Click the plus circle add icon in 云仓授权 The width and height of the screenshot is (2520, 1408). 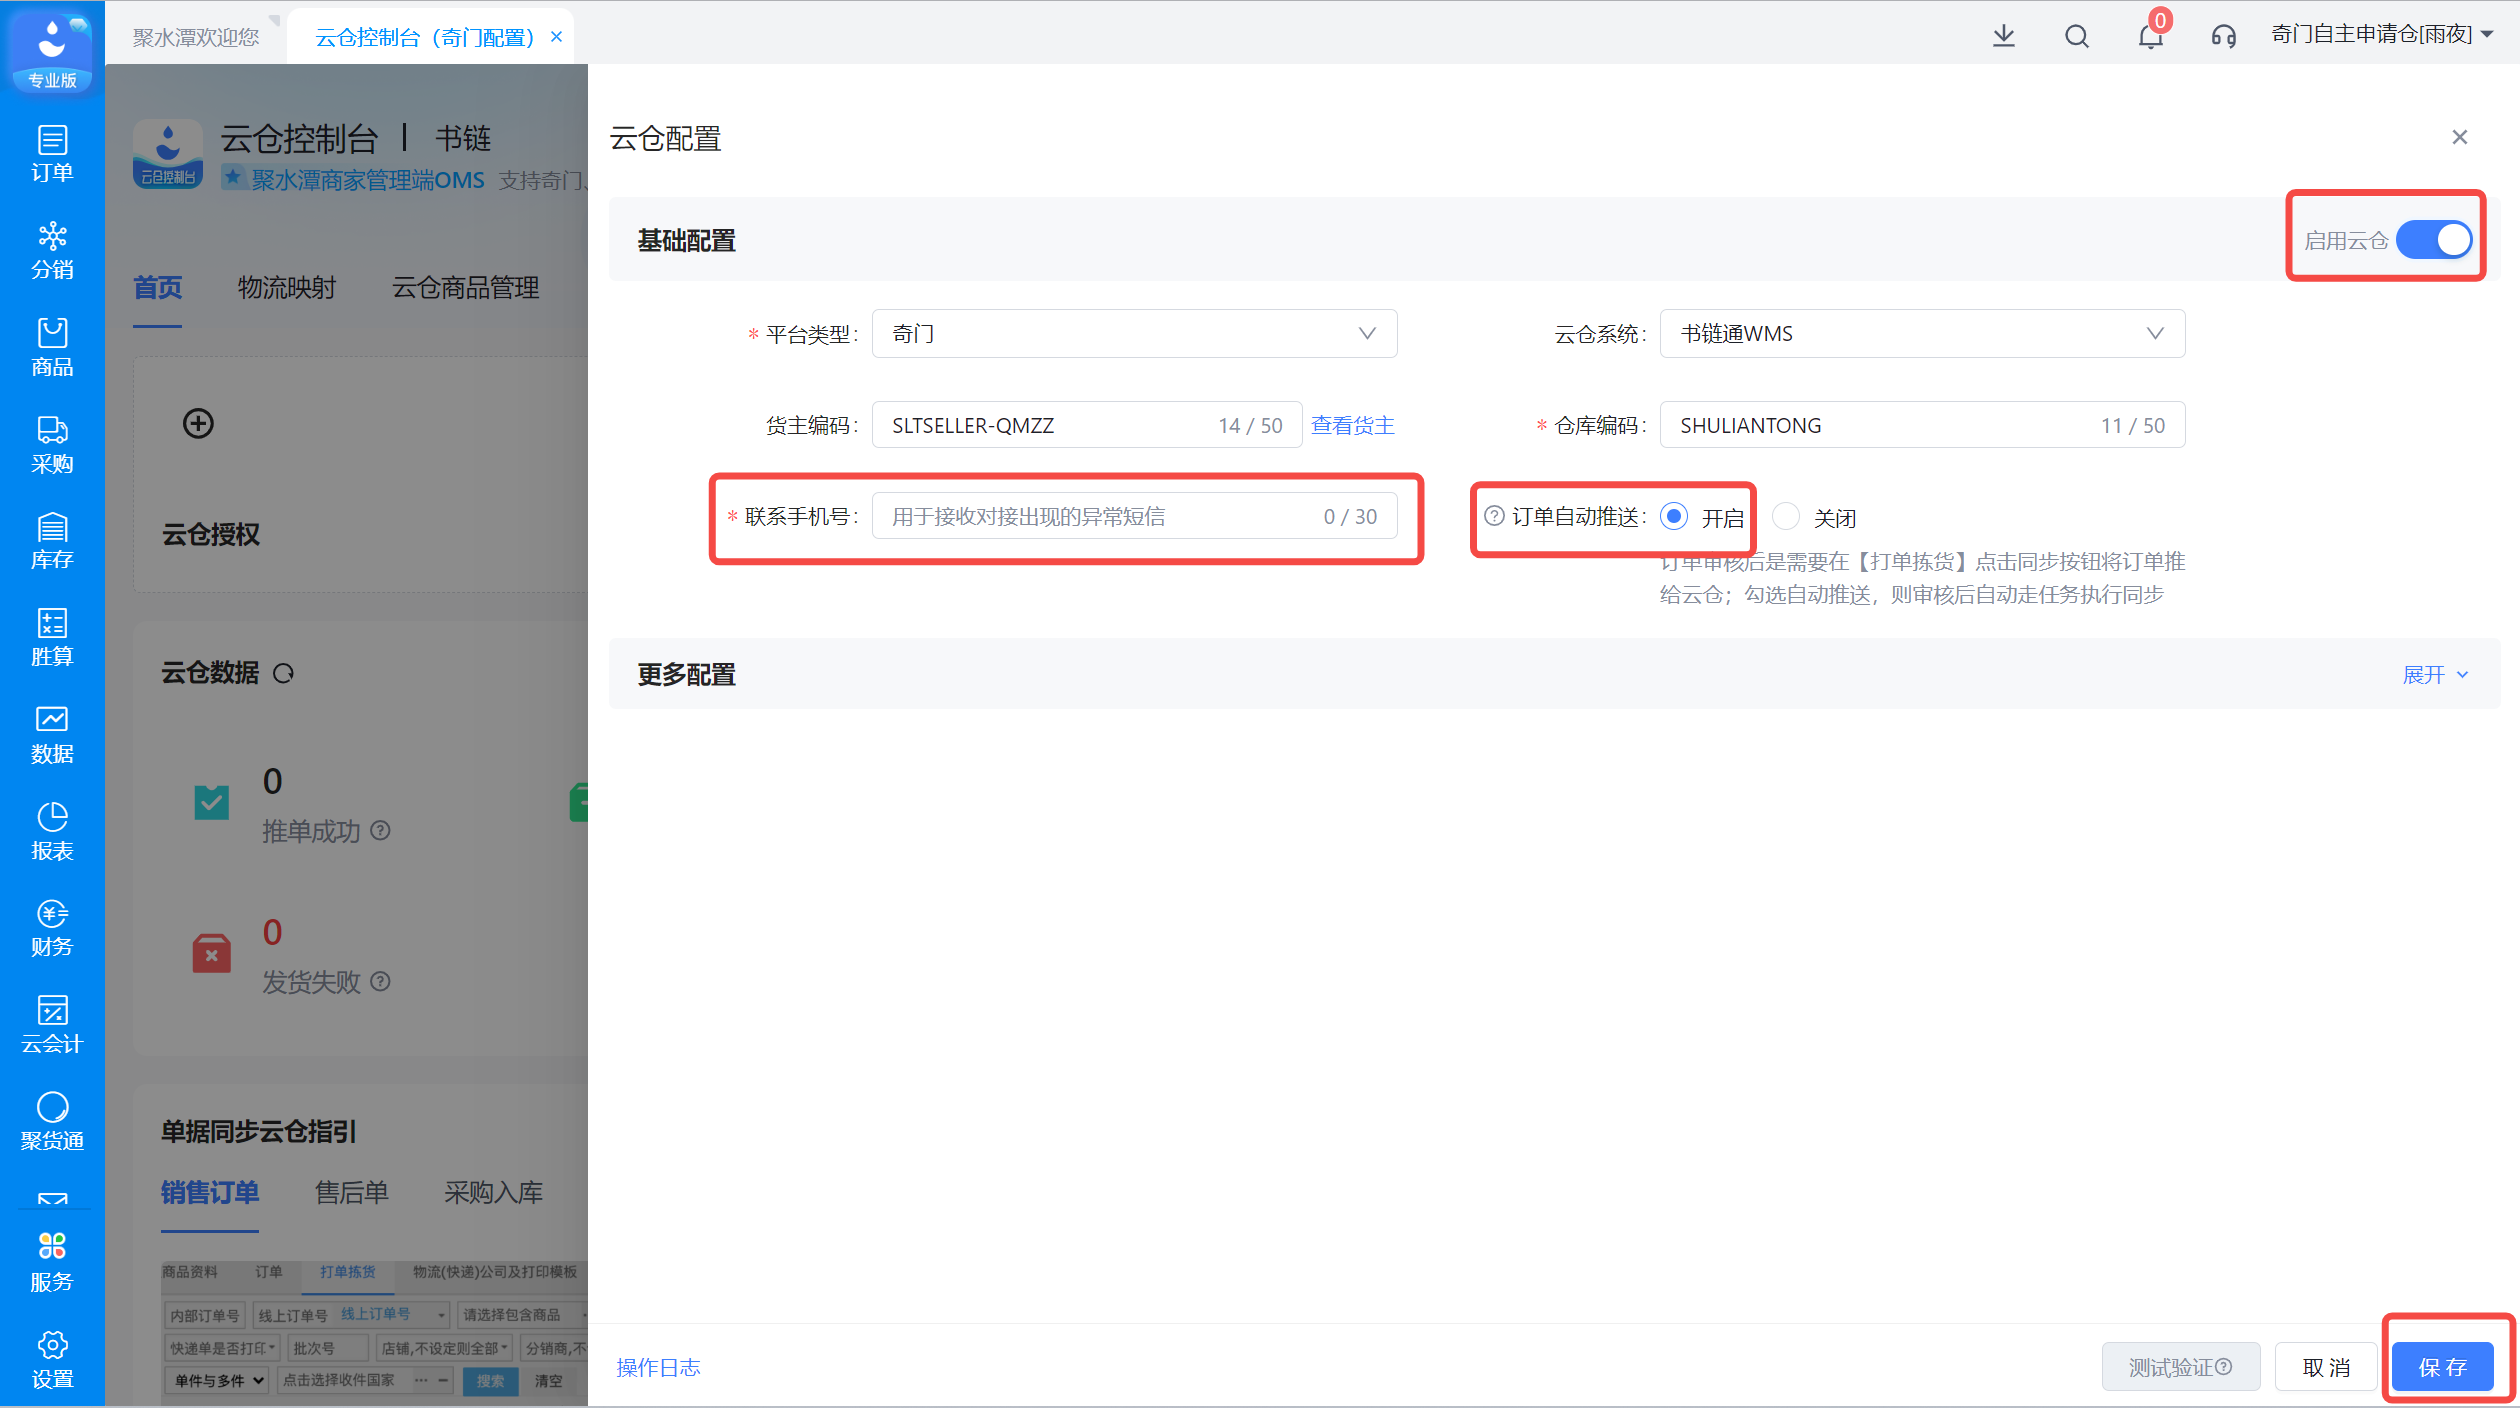pyautogui.click(x=198, y=423)
